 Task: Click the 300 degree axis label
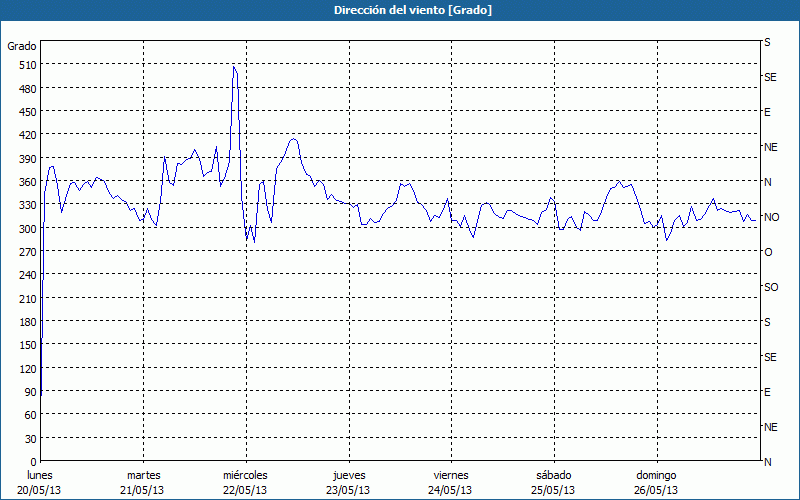[26, 229]
